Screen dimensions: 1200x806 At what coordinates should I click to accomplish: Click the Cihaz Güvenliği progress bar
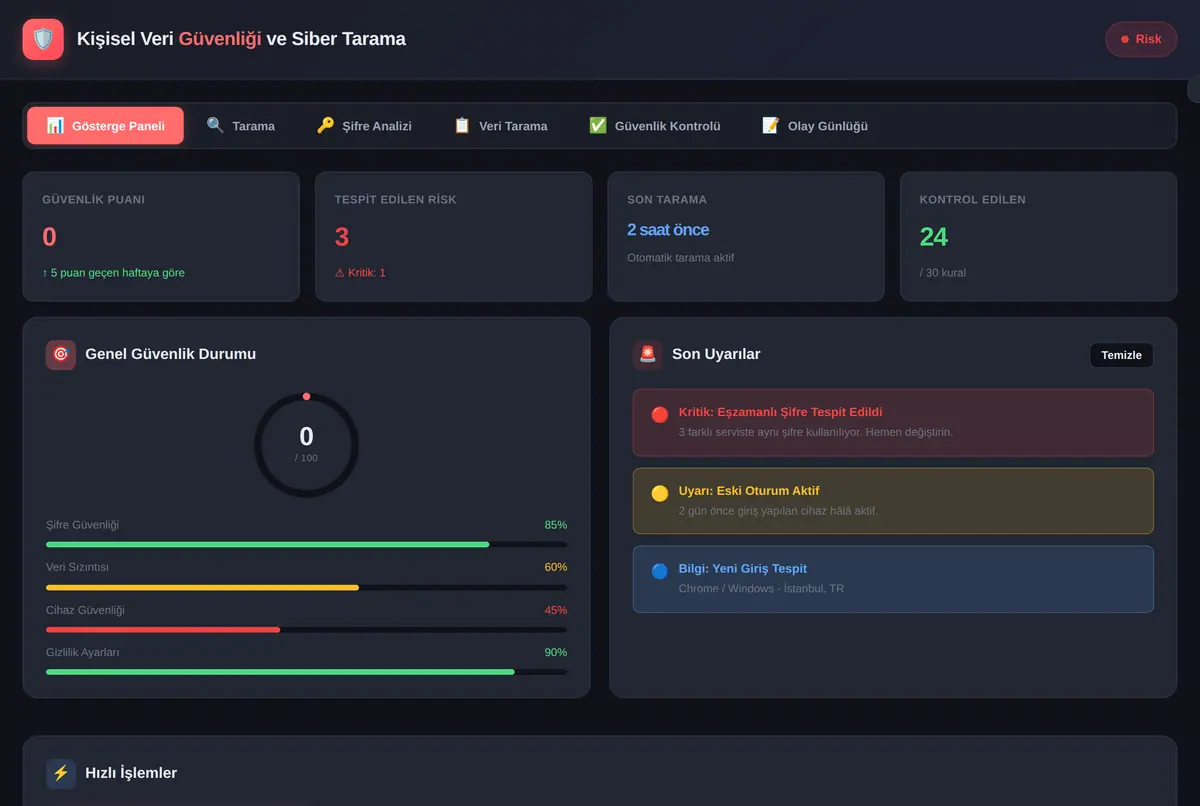pyautogui.click(x=307, y=629)
